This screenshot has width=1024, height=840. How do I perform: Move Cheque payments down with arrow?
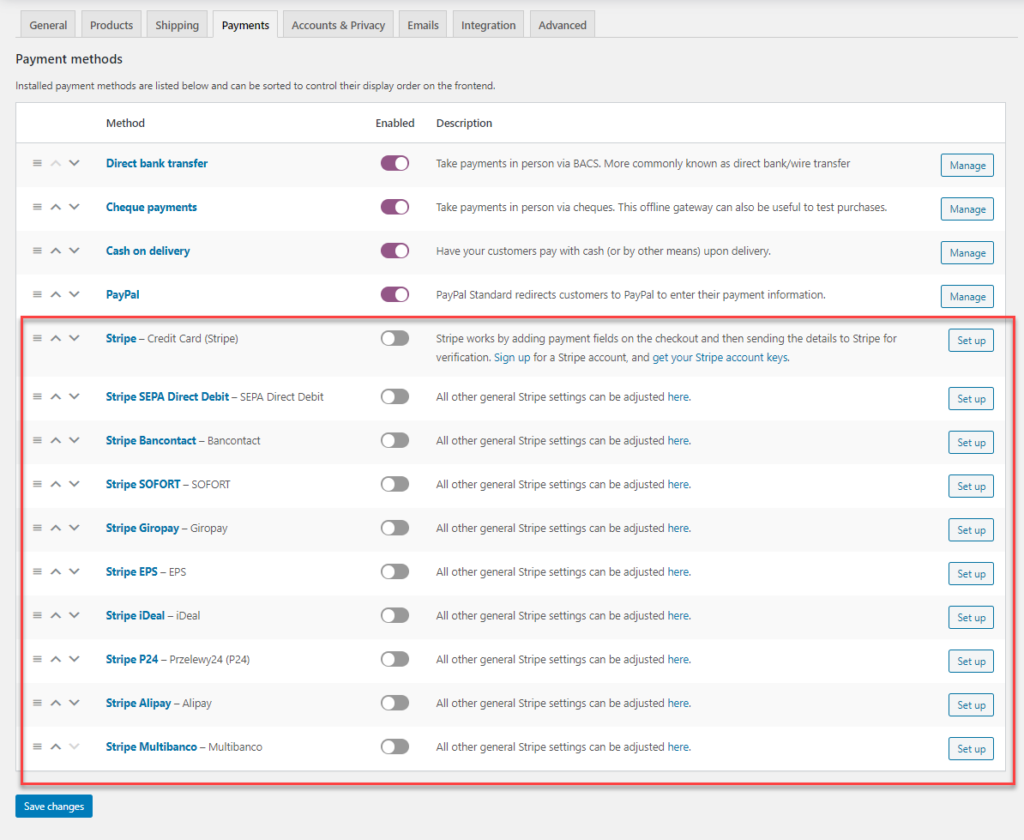tap(74, 207)
